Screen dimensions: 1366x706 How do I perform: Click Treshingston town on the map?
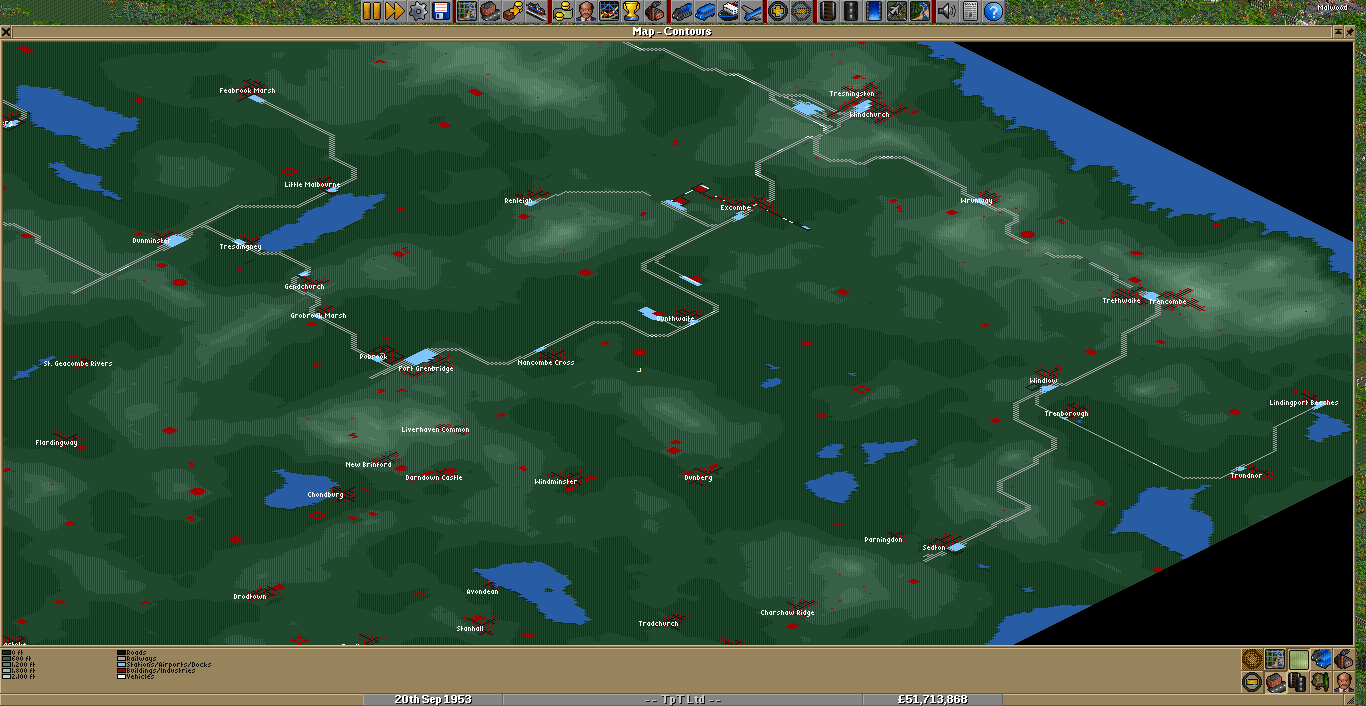[x=852, y=94]
